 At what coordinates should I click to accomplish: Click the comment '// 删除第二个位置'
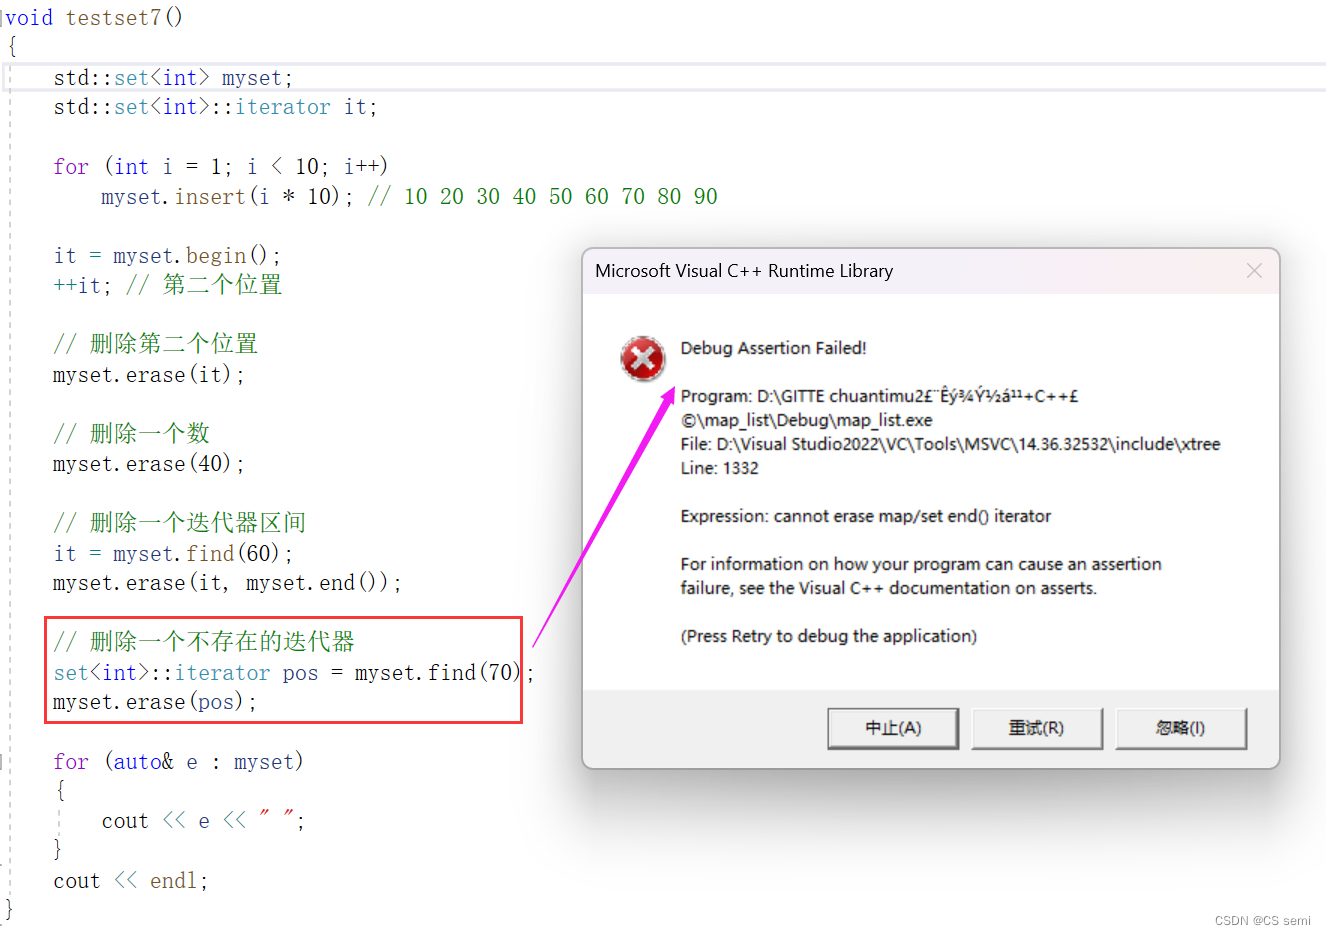pos(155,344)
